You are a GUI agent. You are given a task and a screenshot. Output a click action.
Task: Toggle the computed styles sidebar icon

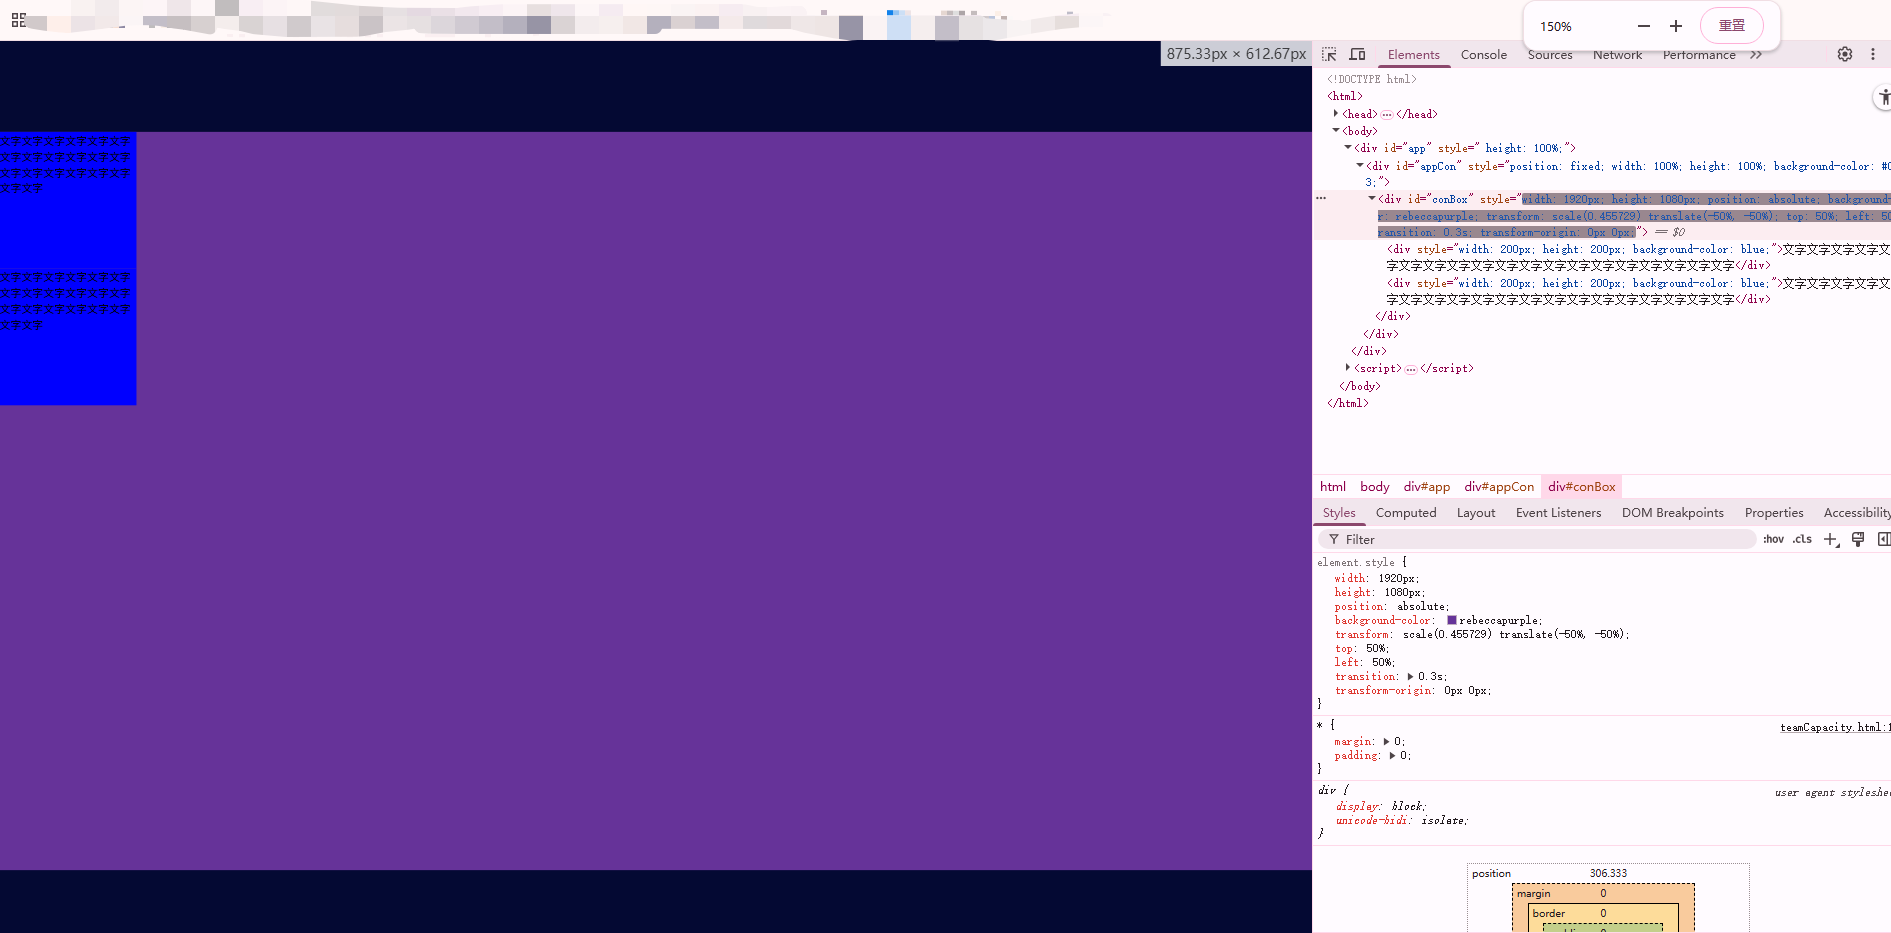coord(1884,539)
